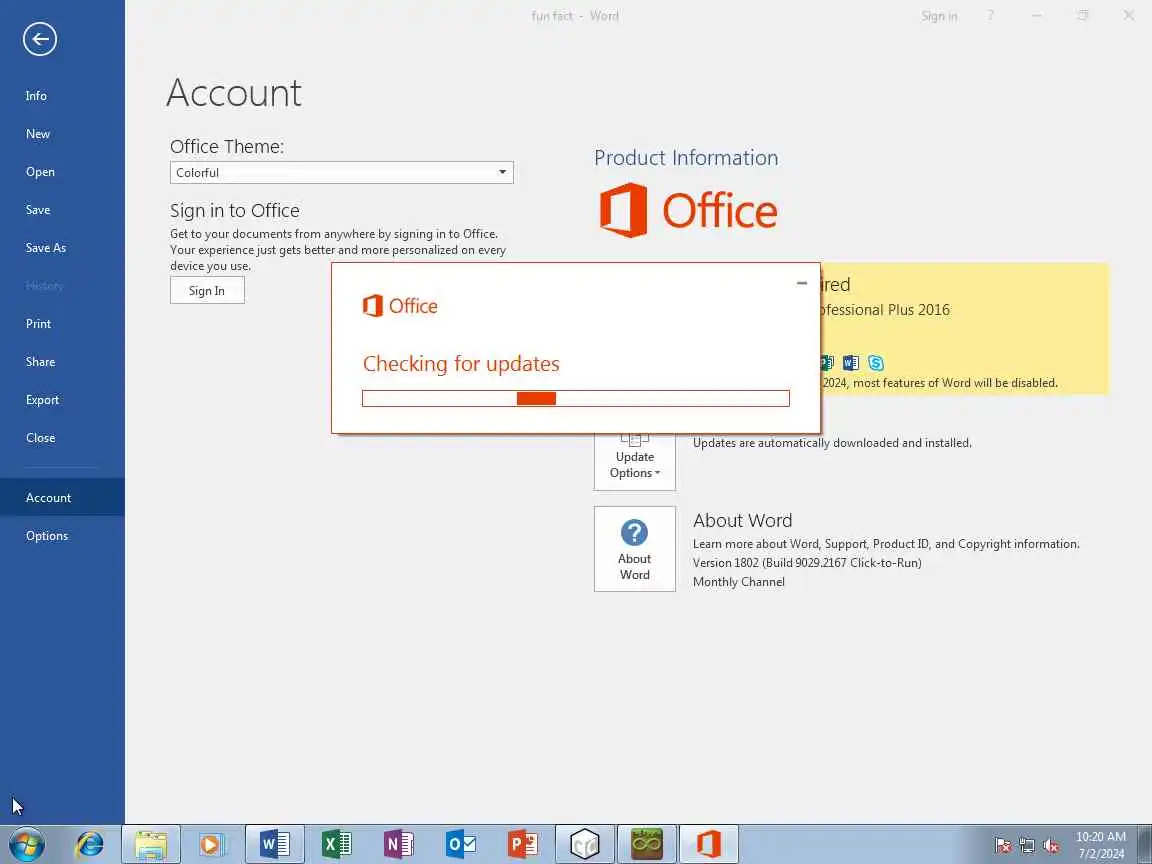Go back using the backstage arrow

[40, 39]
